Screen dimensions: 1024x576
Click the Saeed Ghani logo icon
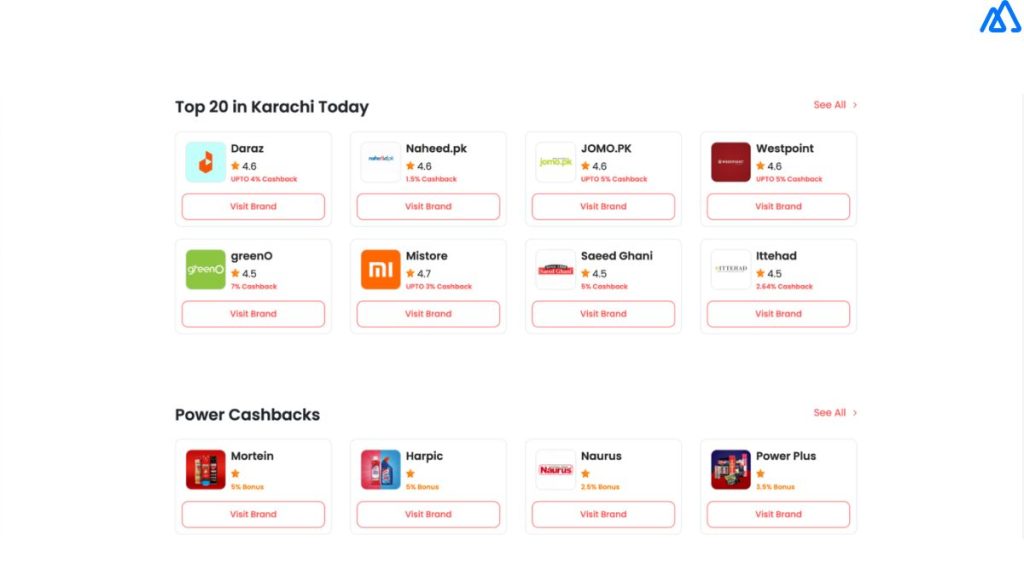[555, 269]
